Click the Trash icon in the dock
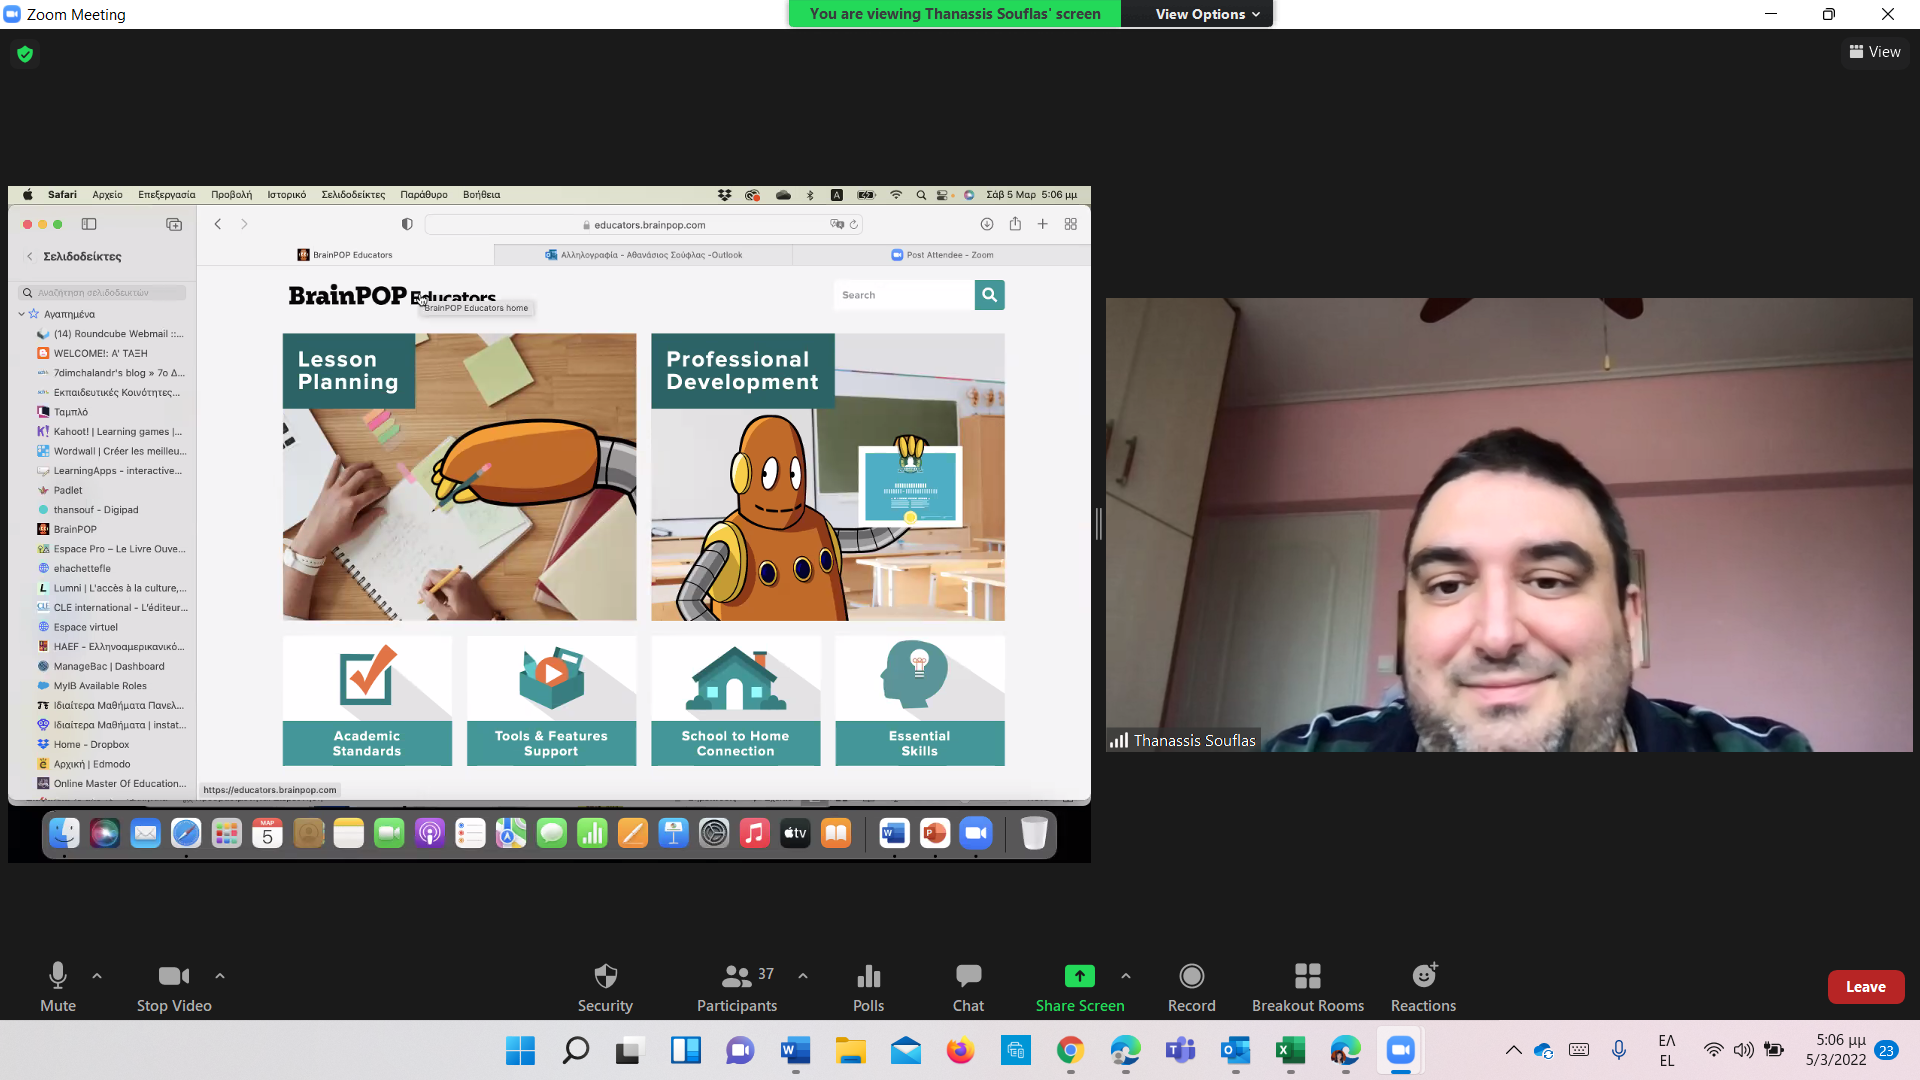Screen dimensions: 1920x1080 pos(1034,833)
